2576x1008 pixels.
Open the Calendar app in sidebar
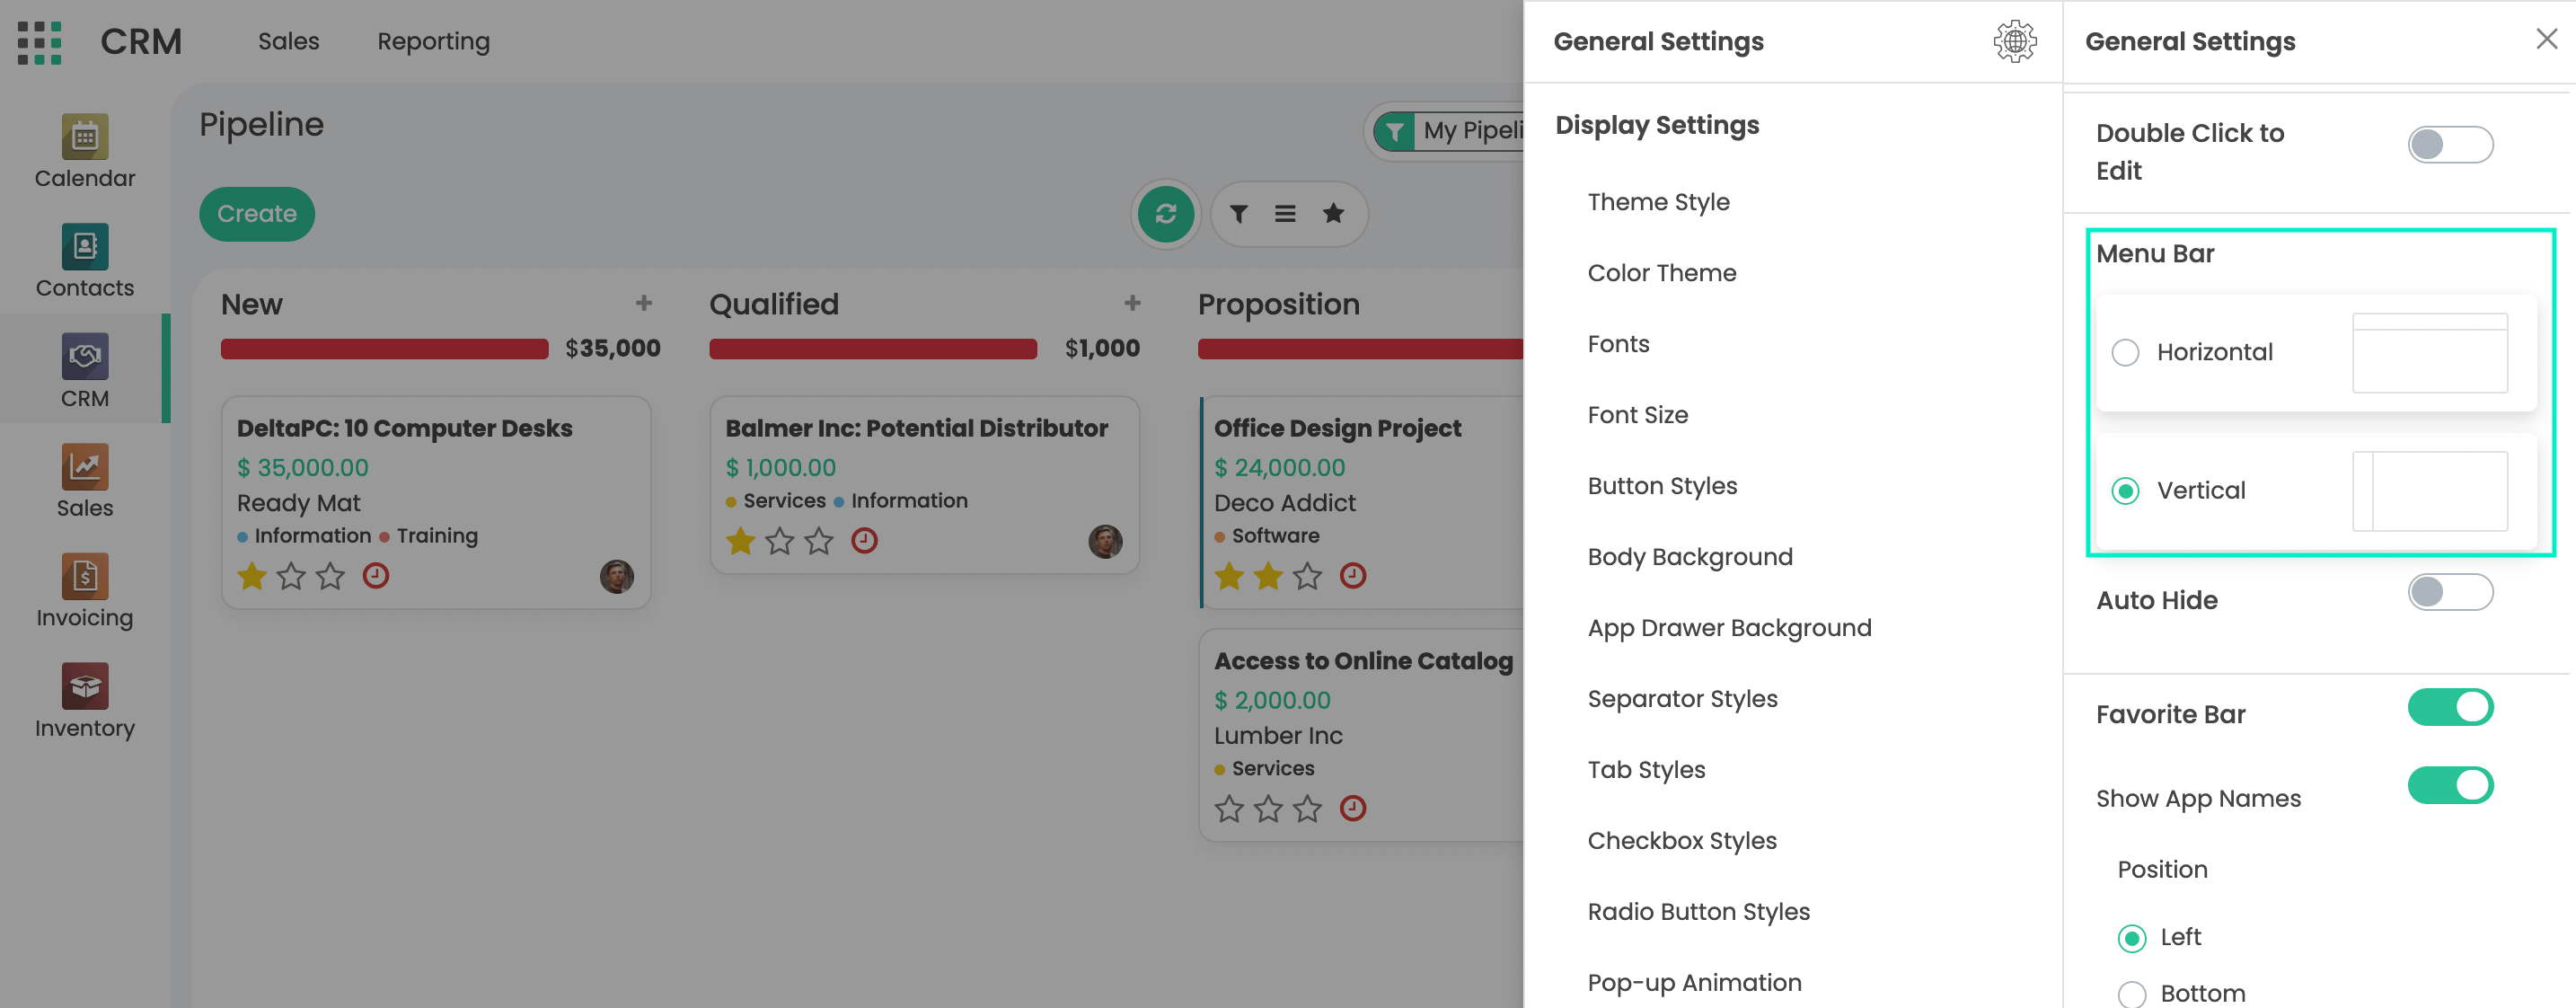[x=85, y=151]
